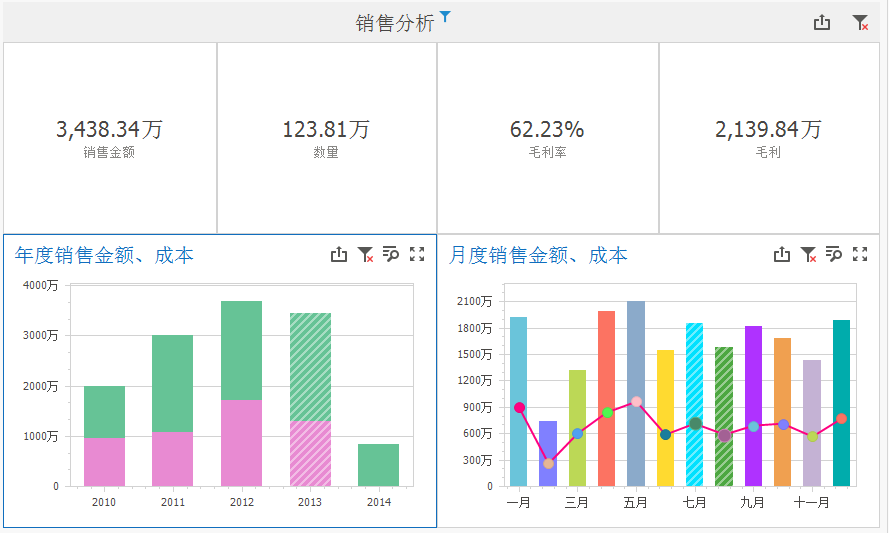889x533 pixels.
Task: Click the 毛利 card showing 2,139.84万
Action: pos(768,138)
